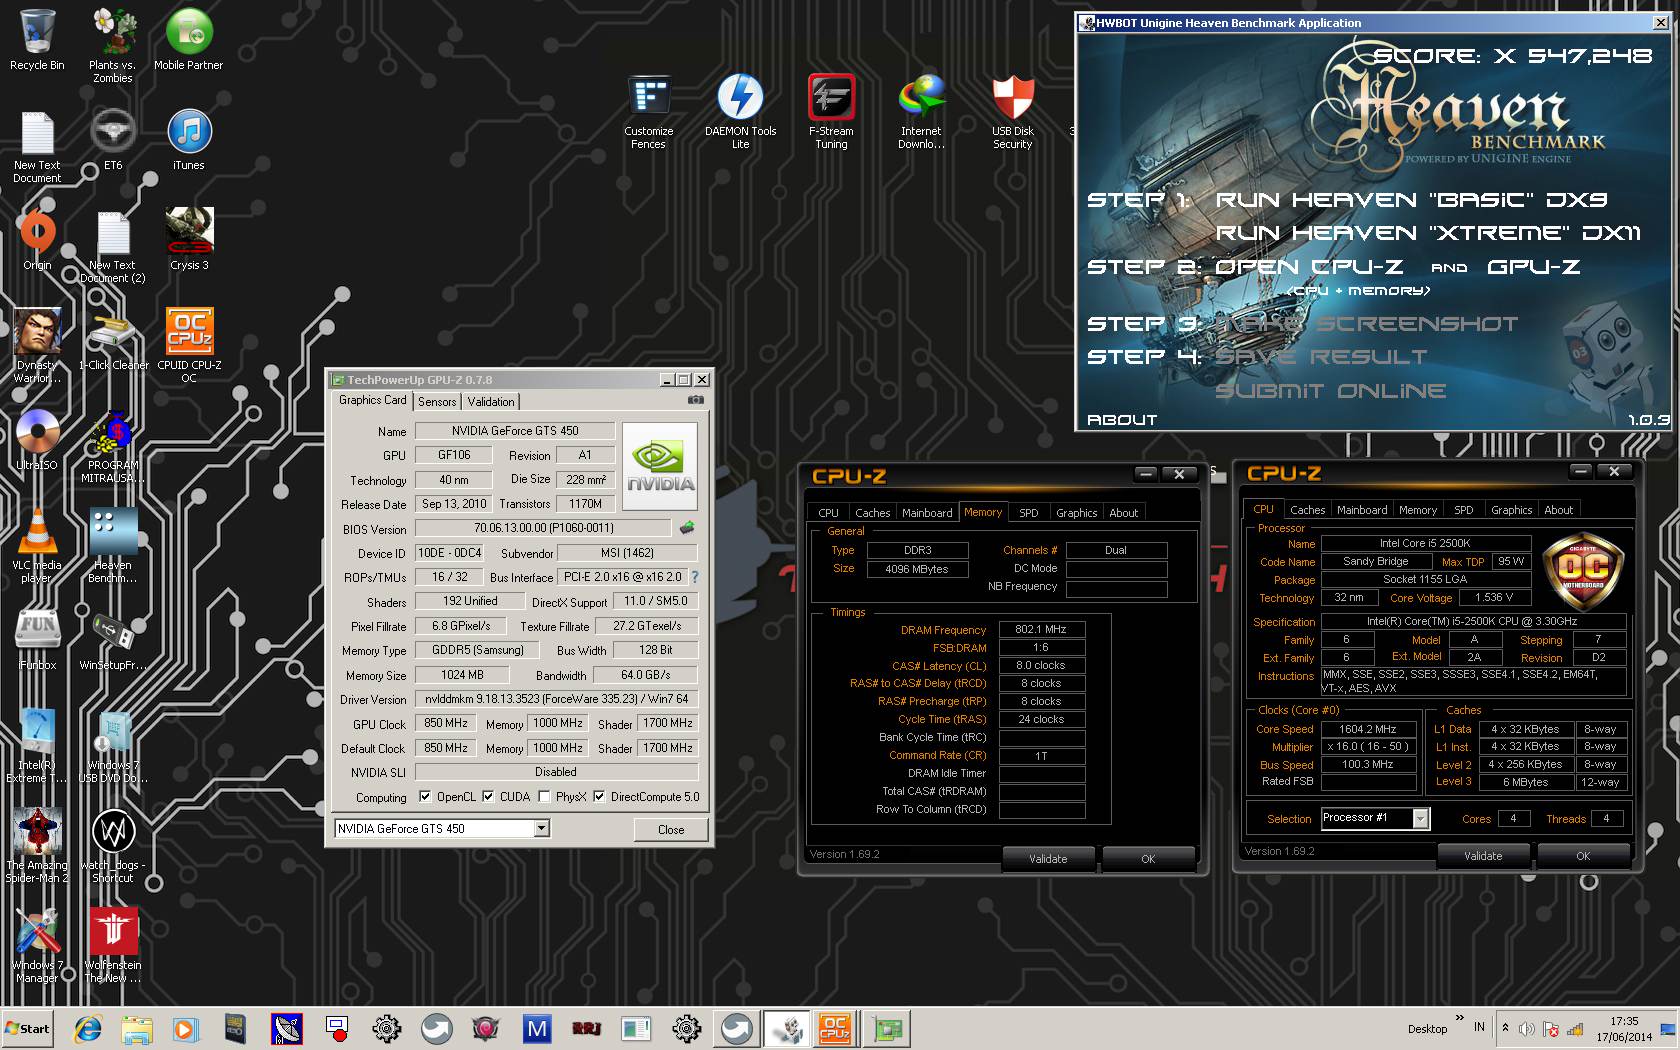Image resolution: width=1680 pixels, height=1050 pixels.
Task: Click Validate in CPU-Z Memory window
Action: tap(1048, 859)
